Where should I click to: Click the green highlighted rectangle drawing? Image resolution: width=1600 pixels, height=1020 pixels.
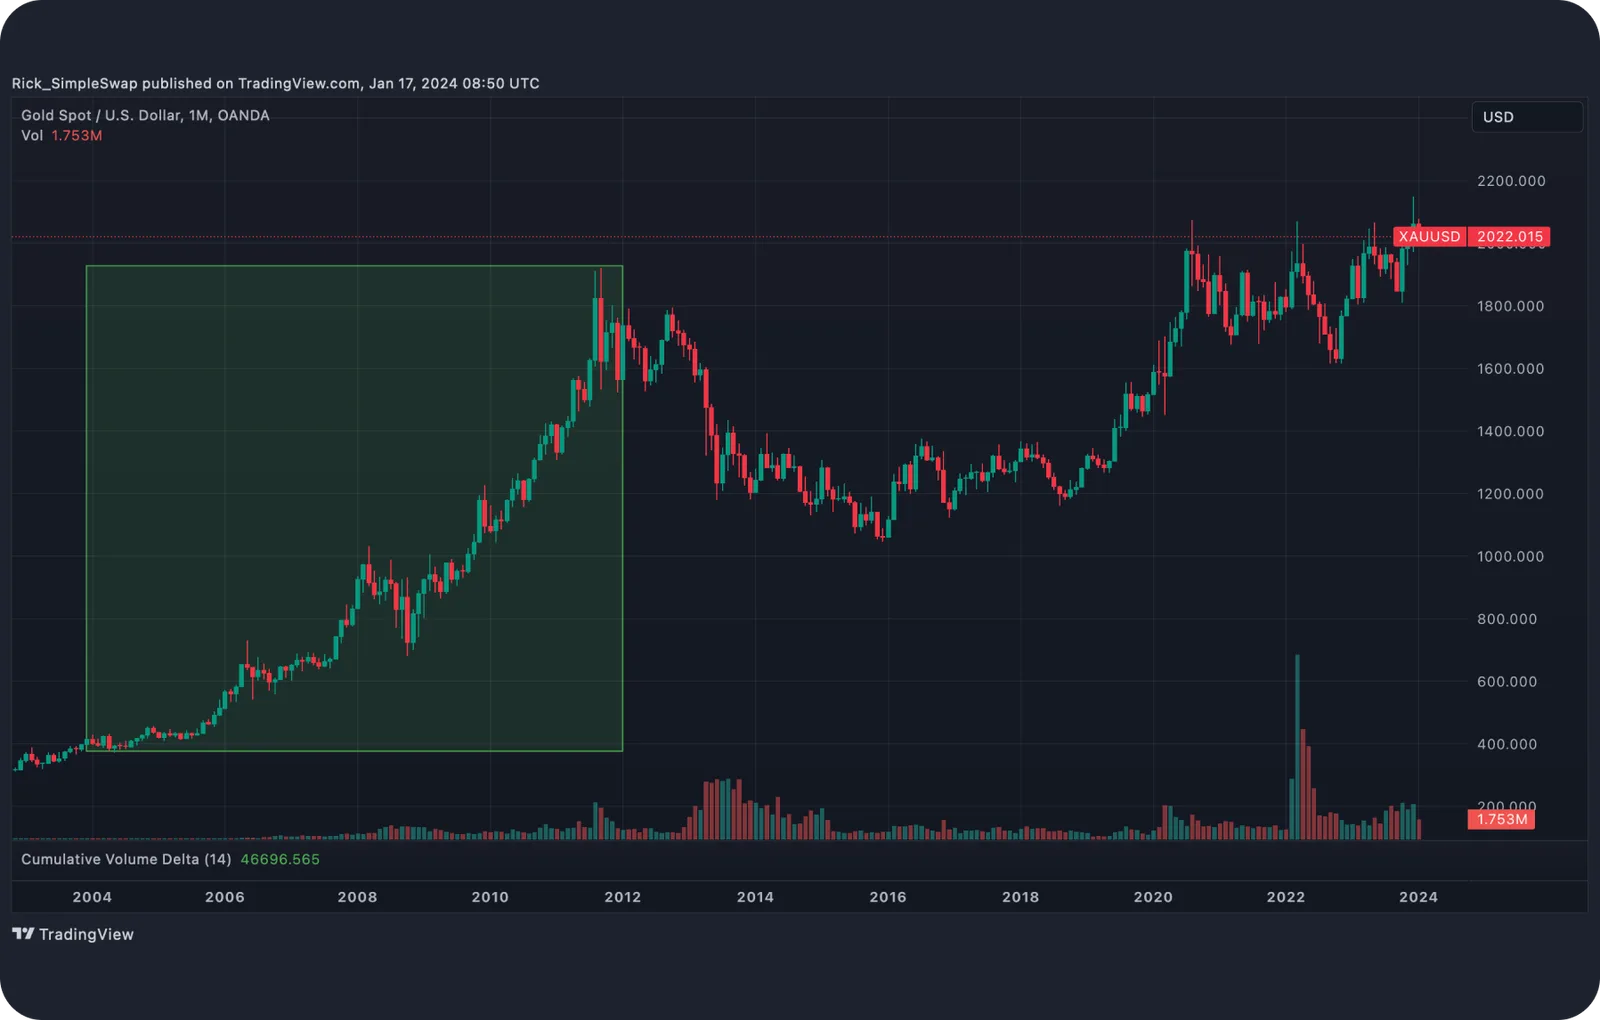pos(354,508)
